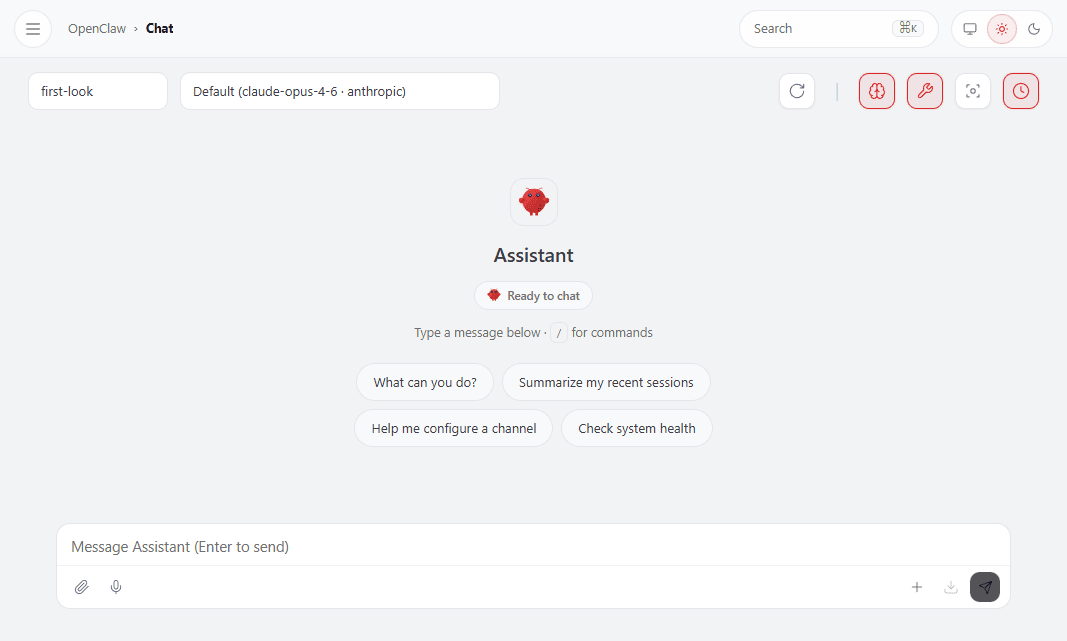This screenshot has width=1067, height=641.
Task: Choose Summarize my recent sessions suggestion
Action: point(606,382)
